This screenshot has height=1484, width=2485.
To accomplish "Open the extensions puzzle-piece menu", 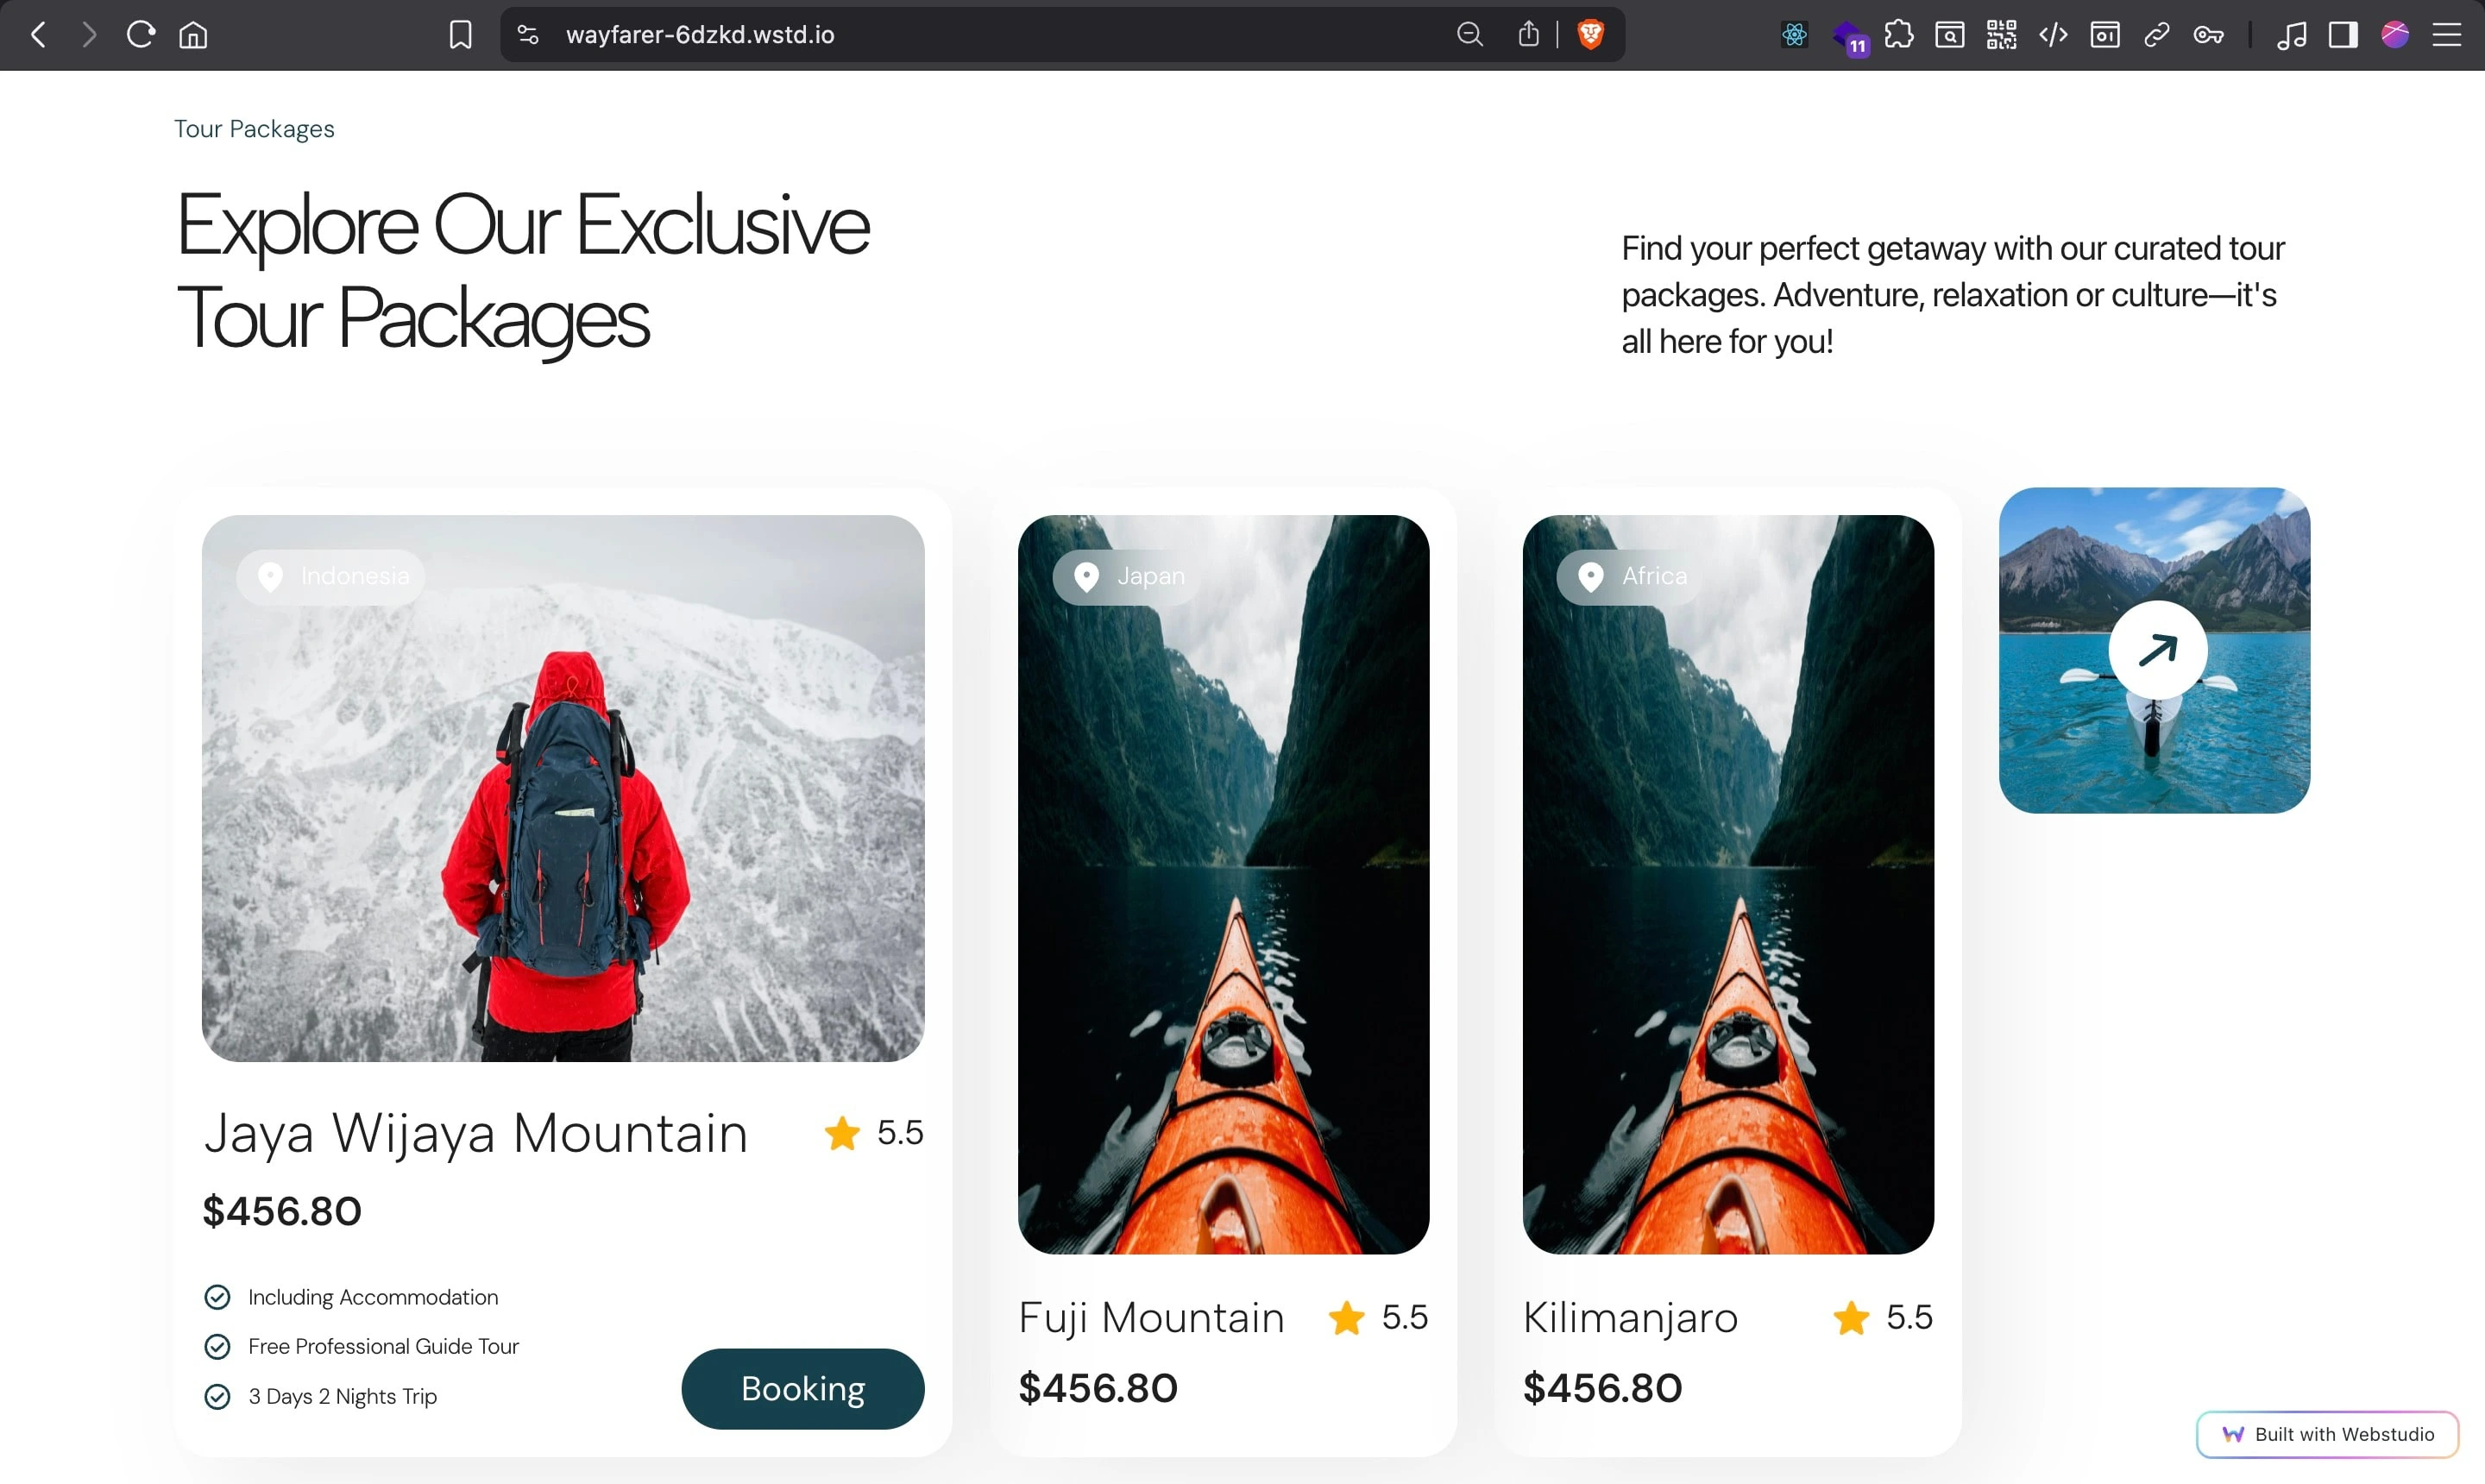I will (1898, 35).
